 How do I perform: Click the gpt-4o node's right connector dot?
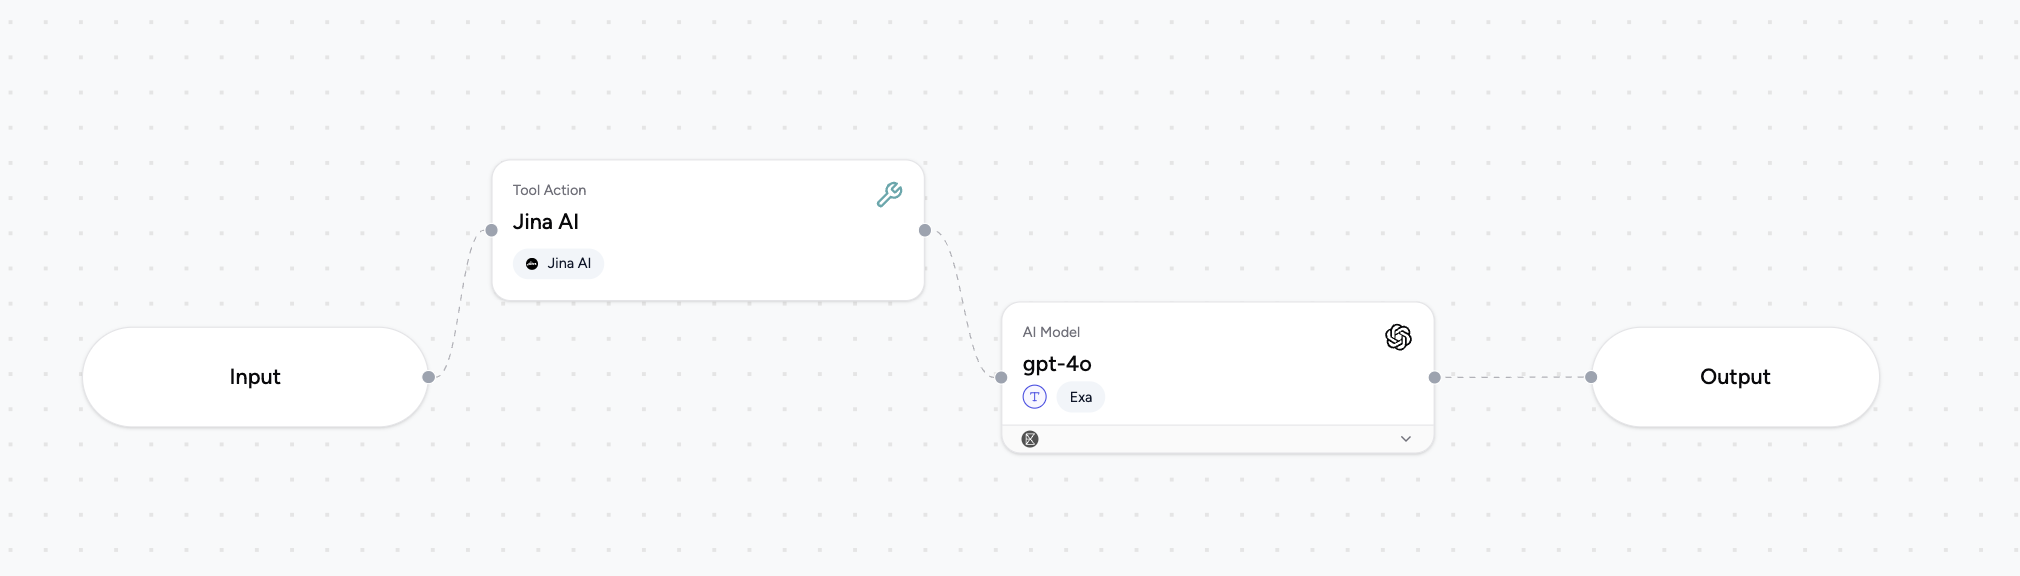point(1434,377)
